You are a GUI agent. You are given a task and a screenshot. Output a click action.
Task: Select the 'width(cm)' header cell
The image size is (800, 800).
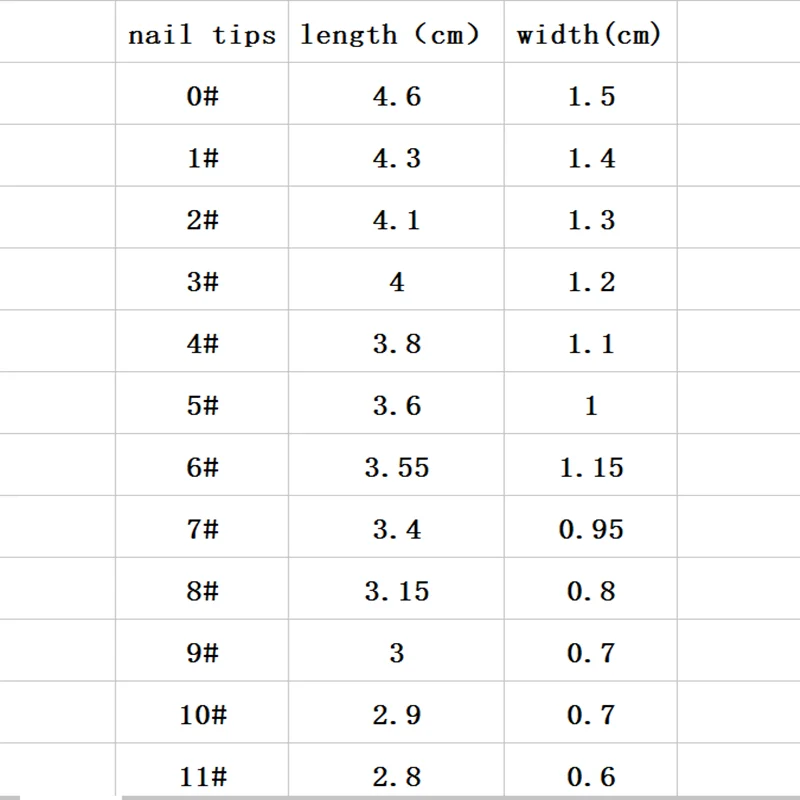coord(591,32)
